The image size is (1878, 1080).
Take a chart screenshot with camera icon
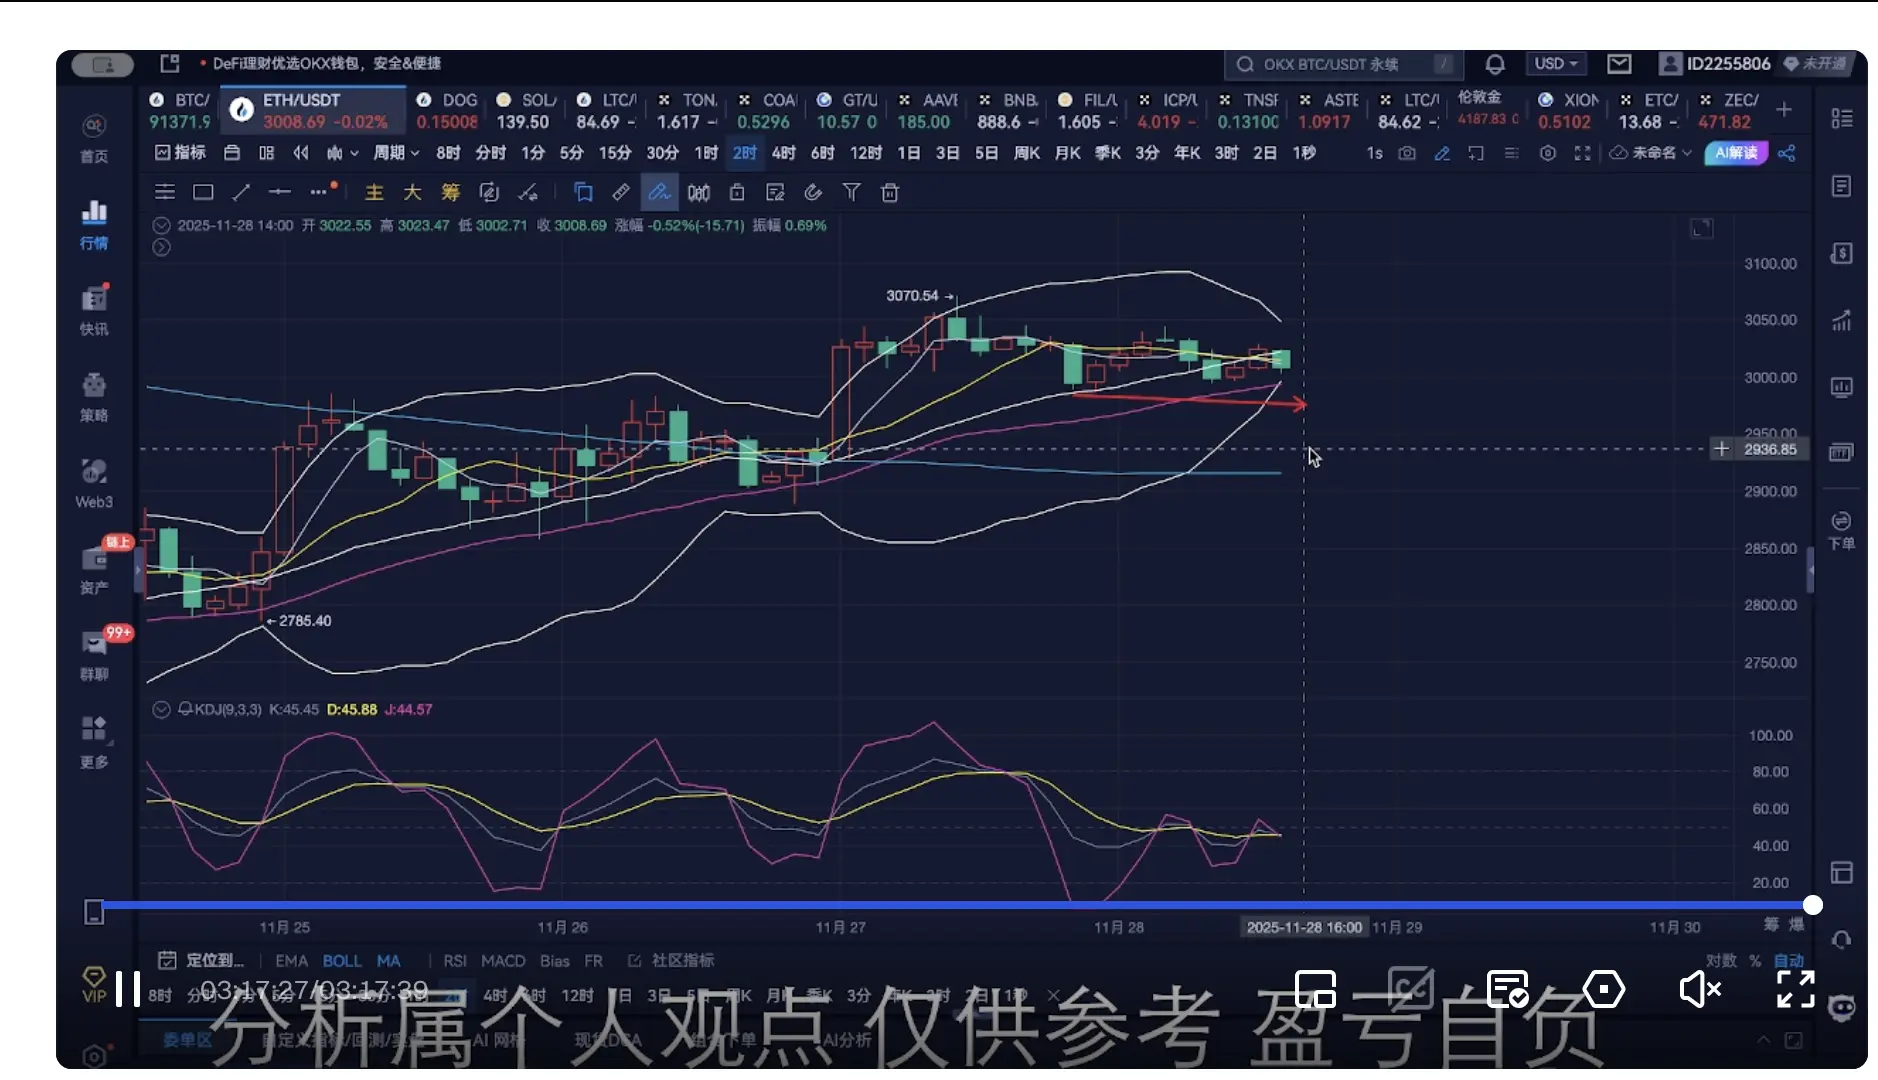click(x=1407, y=153)
